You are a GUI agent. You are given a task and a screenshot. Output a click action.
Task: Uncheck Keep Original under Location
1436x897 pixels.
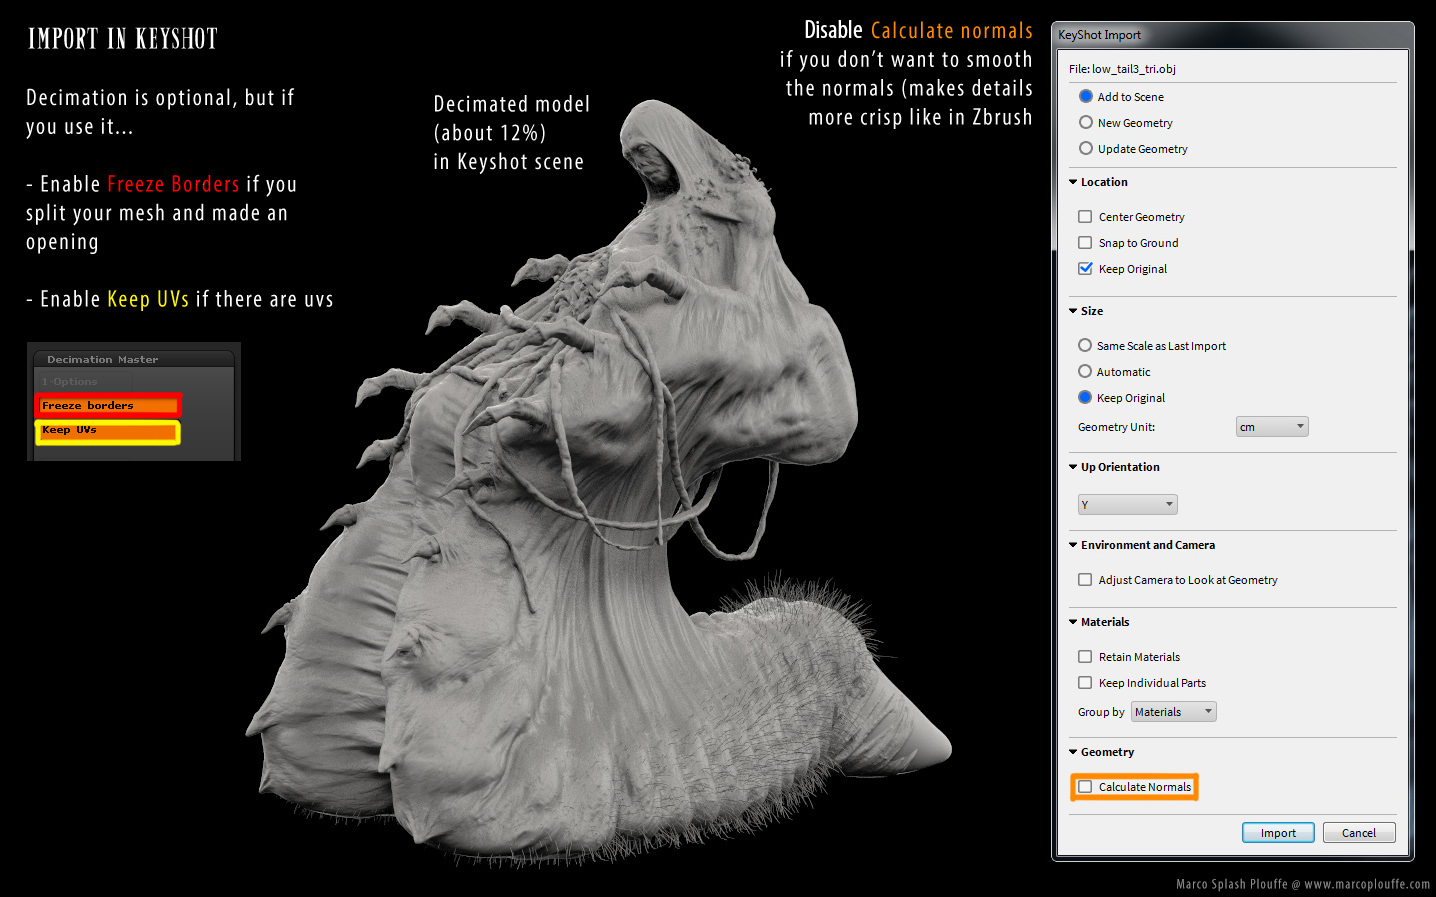(x=1085, y=269)
